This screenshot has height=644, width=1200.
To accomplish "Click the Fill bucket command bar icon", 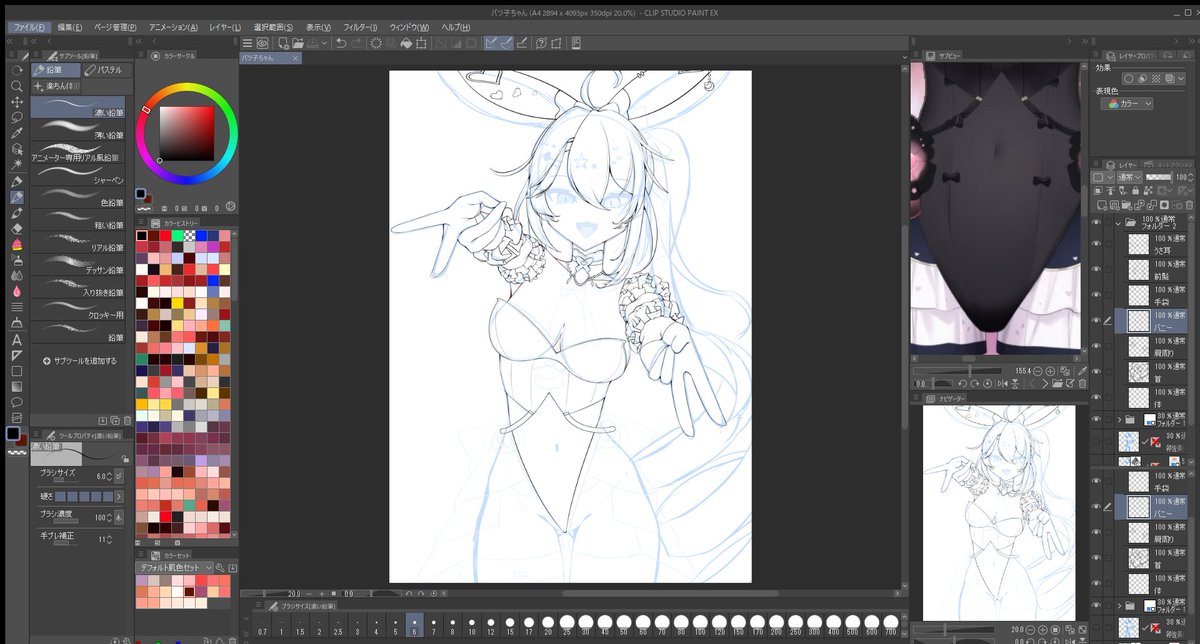I will (406, 44).
